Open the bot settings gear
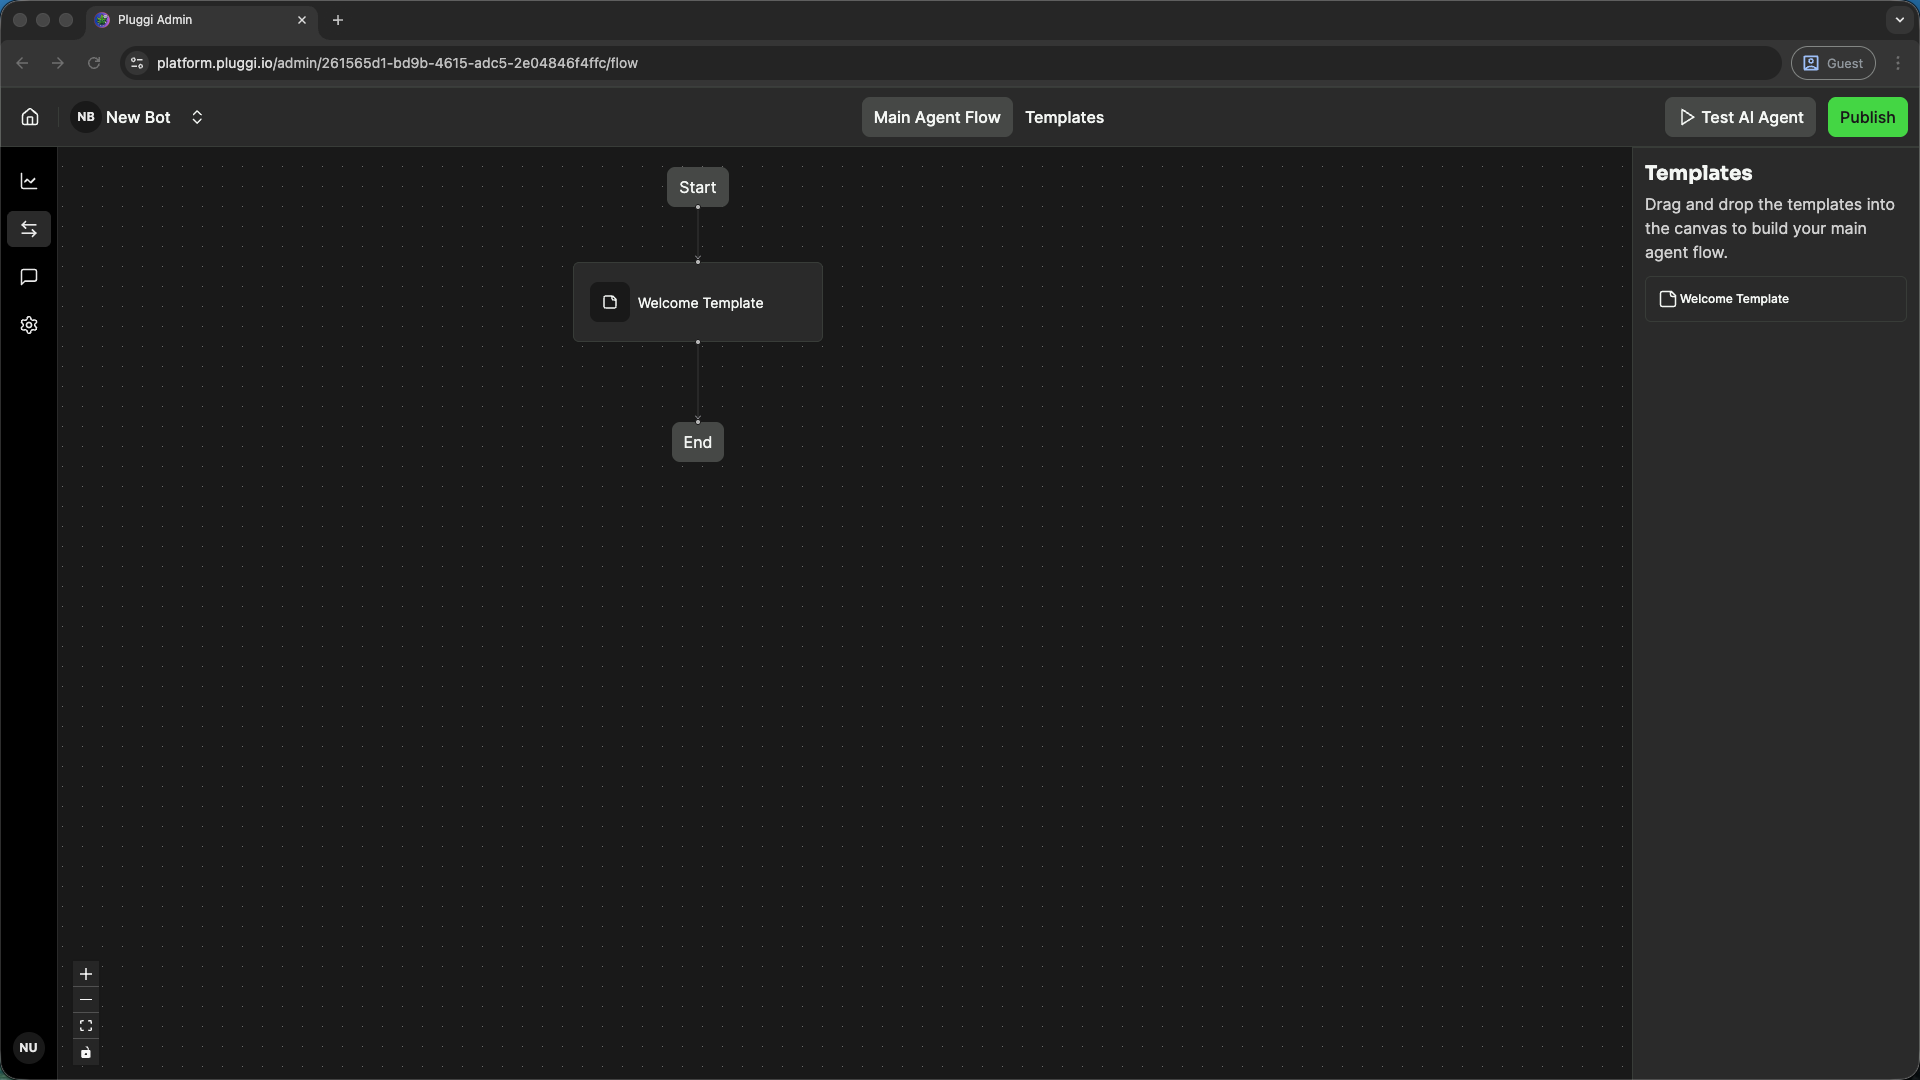This screenshot has height=1080, width=1920. 29,325
